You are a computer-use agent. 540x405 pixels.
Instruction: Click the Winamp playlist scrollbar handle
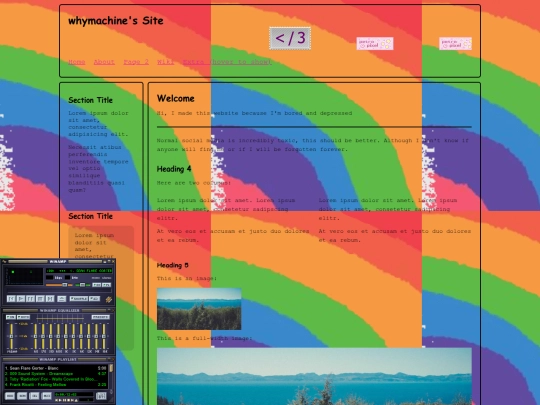click(x=111, y=368)
